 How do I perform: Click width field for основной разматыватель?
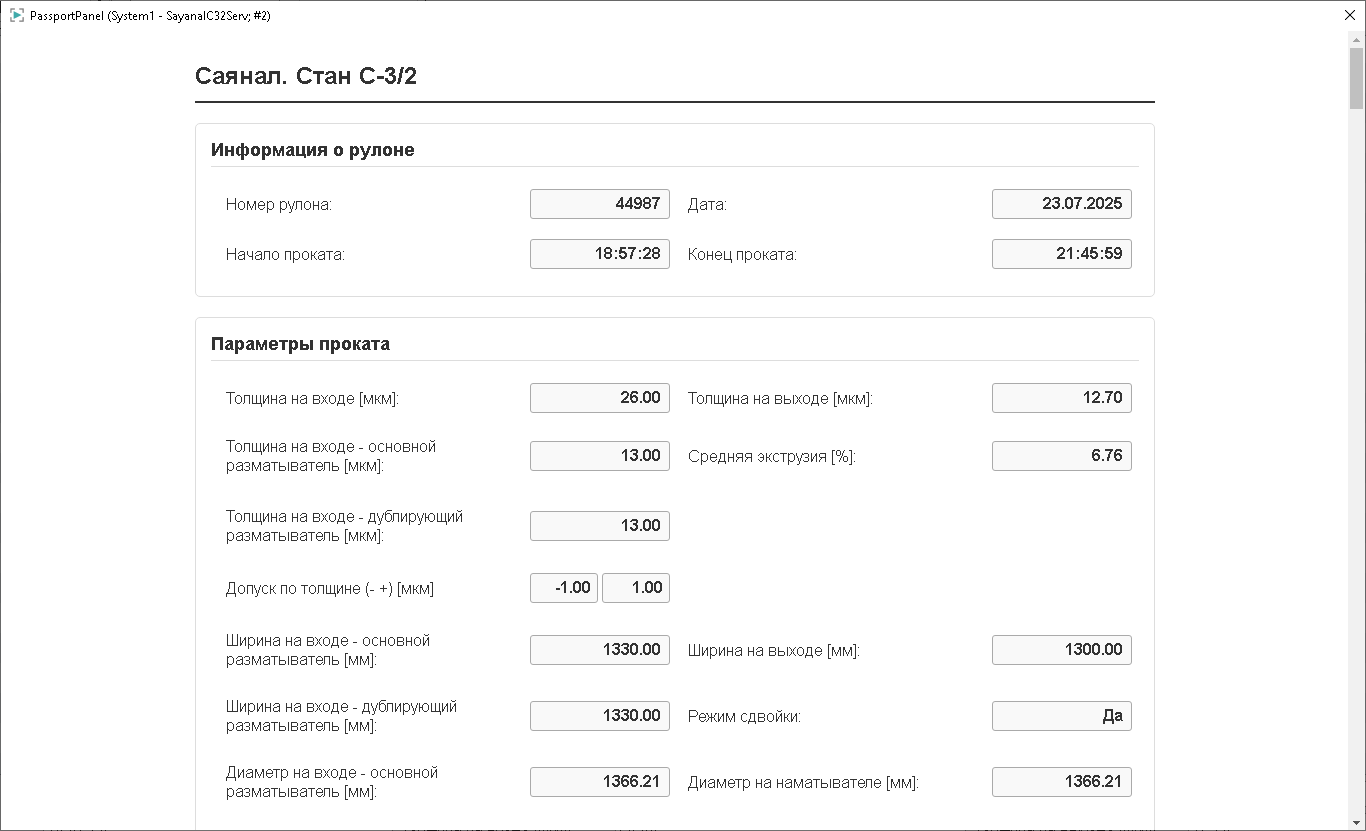coord(599,650)
